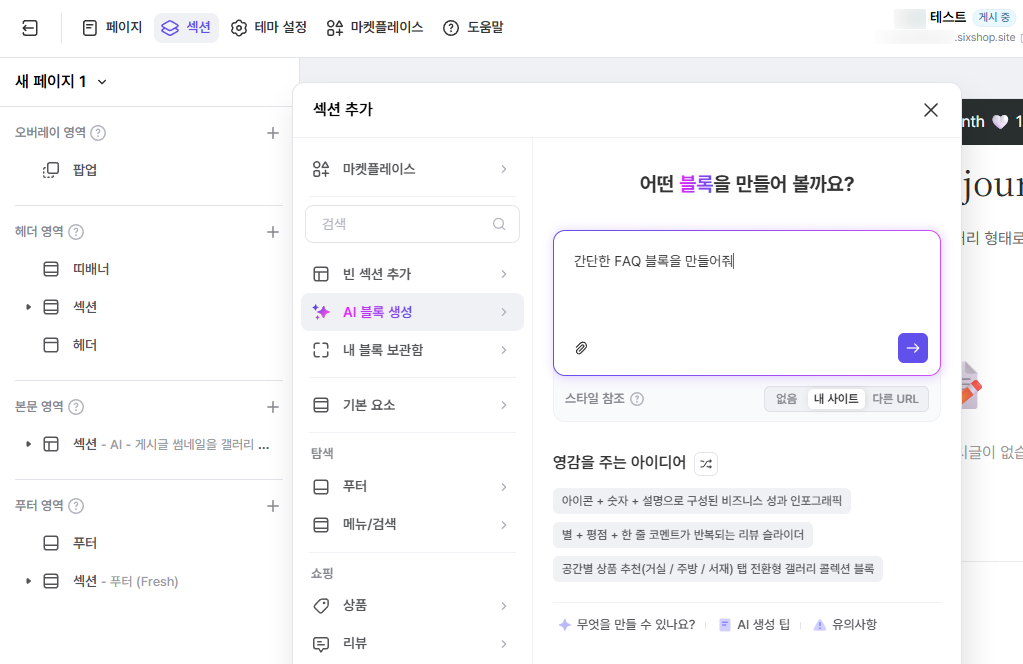Image resolution: width=1023 pixels, height=664 pixels.
Task: Click help icon next to 본문 영역
Action: pyautogui.click(x=76, y=407)
